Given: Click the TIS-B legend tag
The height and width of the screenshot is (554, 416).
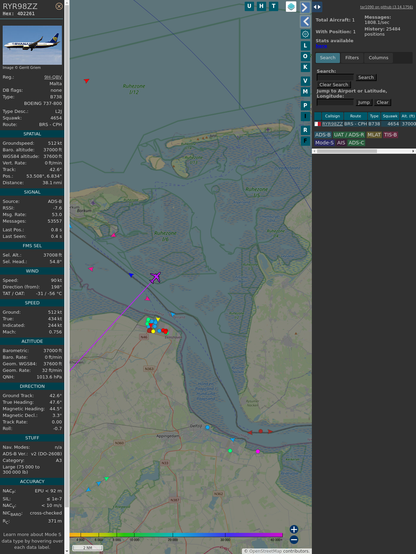Looking at the screenshot, I should 391,135.
